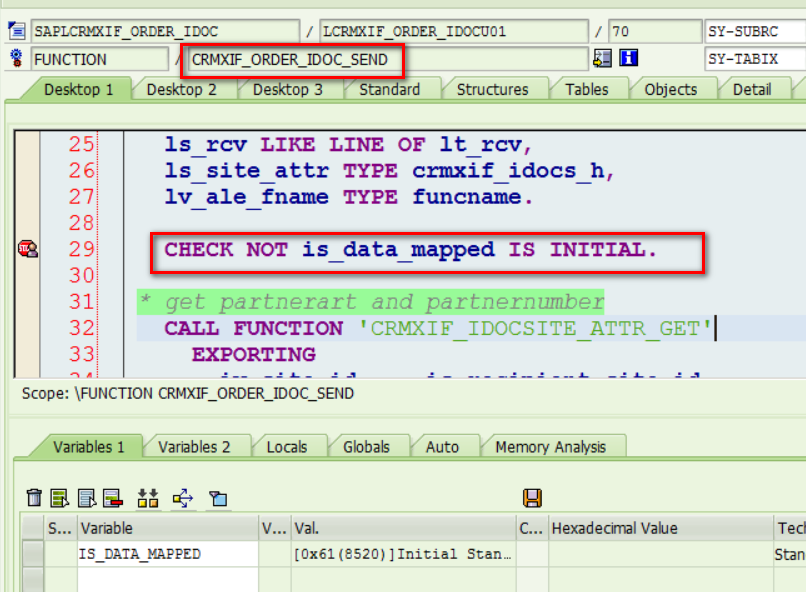Click the Variable column header
806x592 pixels.
point(168,528)
